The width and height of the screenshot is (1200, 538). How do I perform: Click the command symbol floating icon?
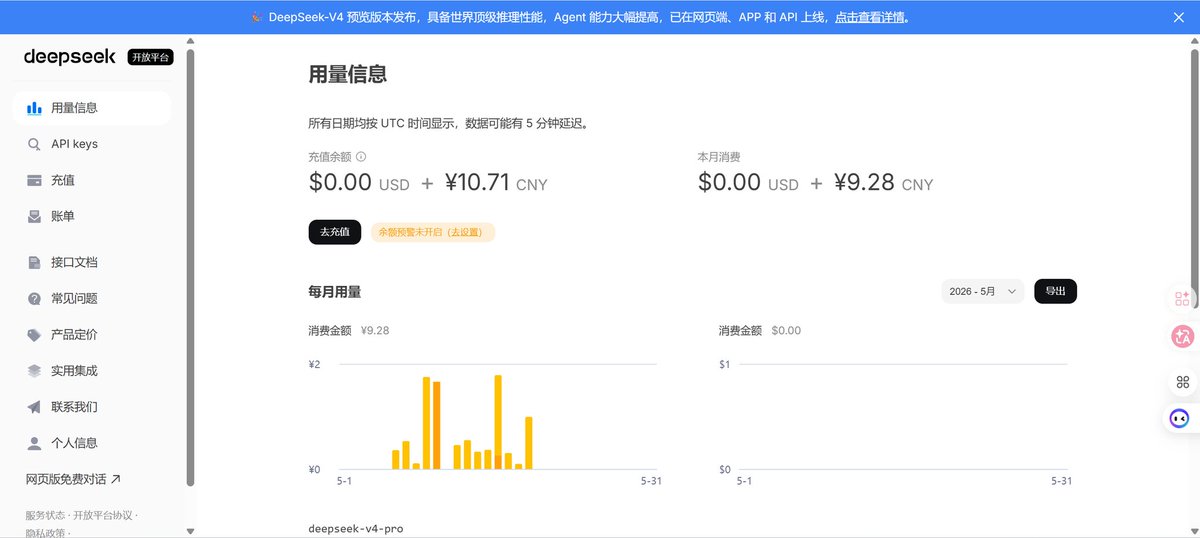[x=1183, y=381]
